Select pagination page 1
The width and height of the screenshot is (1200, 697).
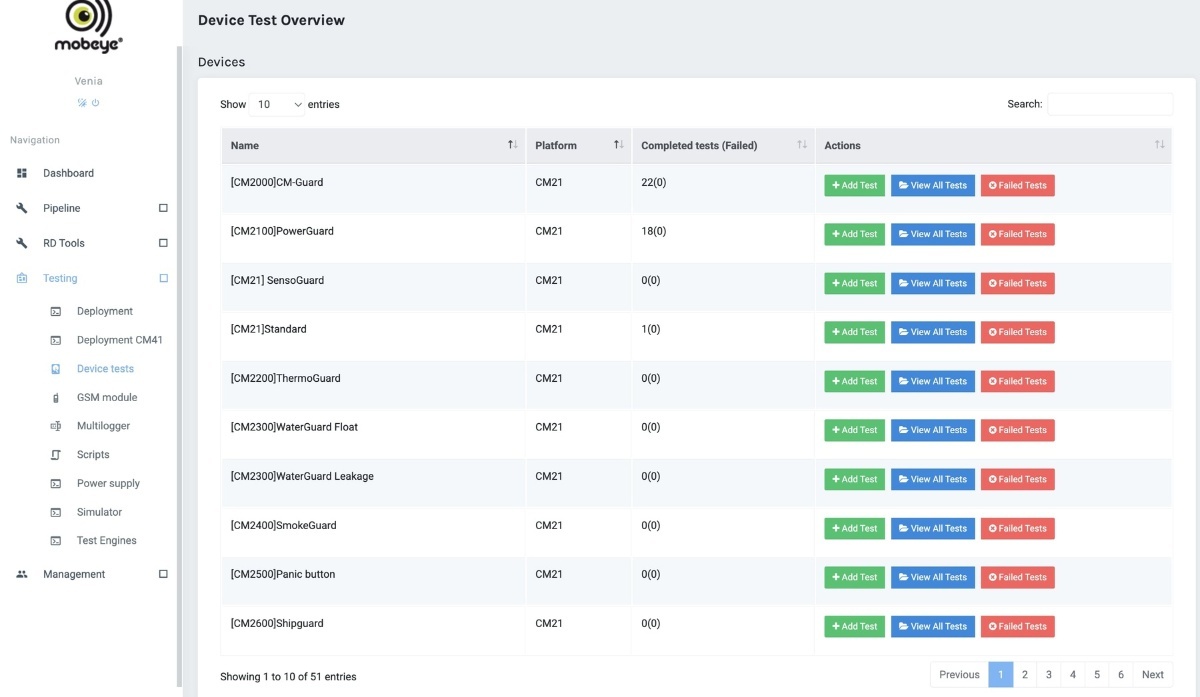1000,674
